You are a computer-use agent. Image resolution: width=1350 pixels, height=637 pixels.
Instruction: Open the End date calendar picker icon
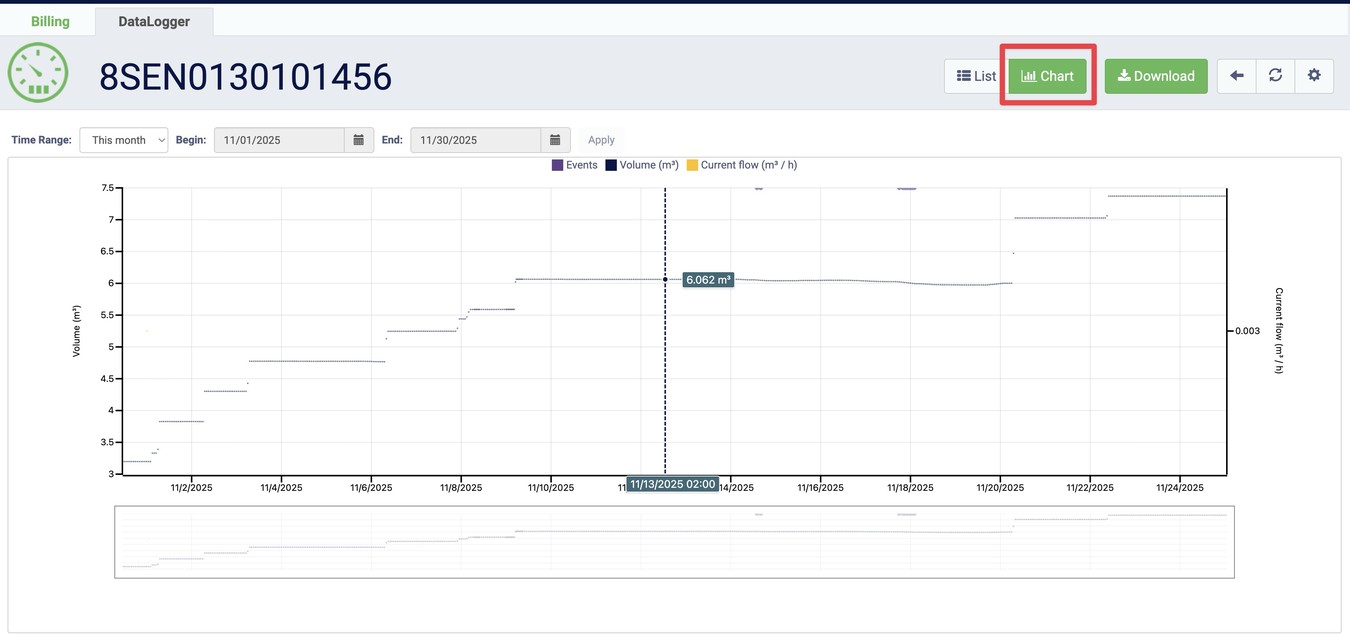555,140
